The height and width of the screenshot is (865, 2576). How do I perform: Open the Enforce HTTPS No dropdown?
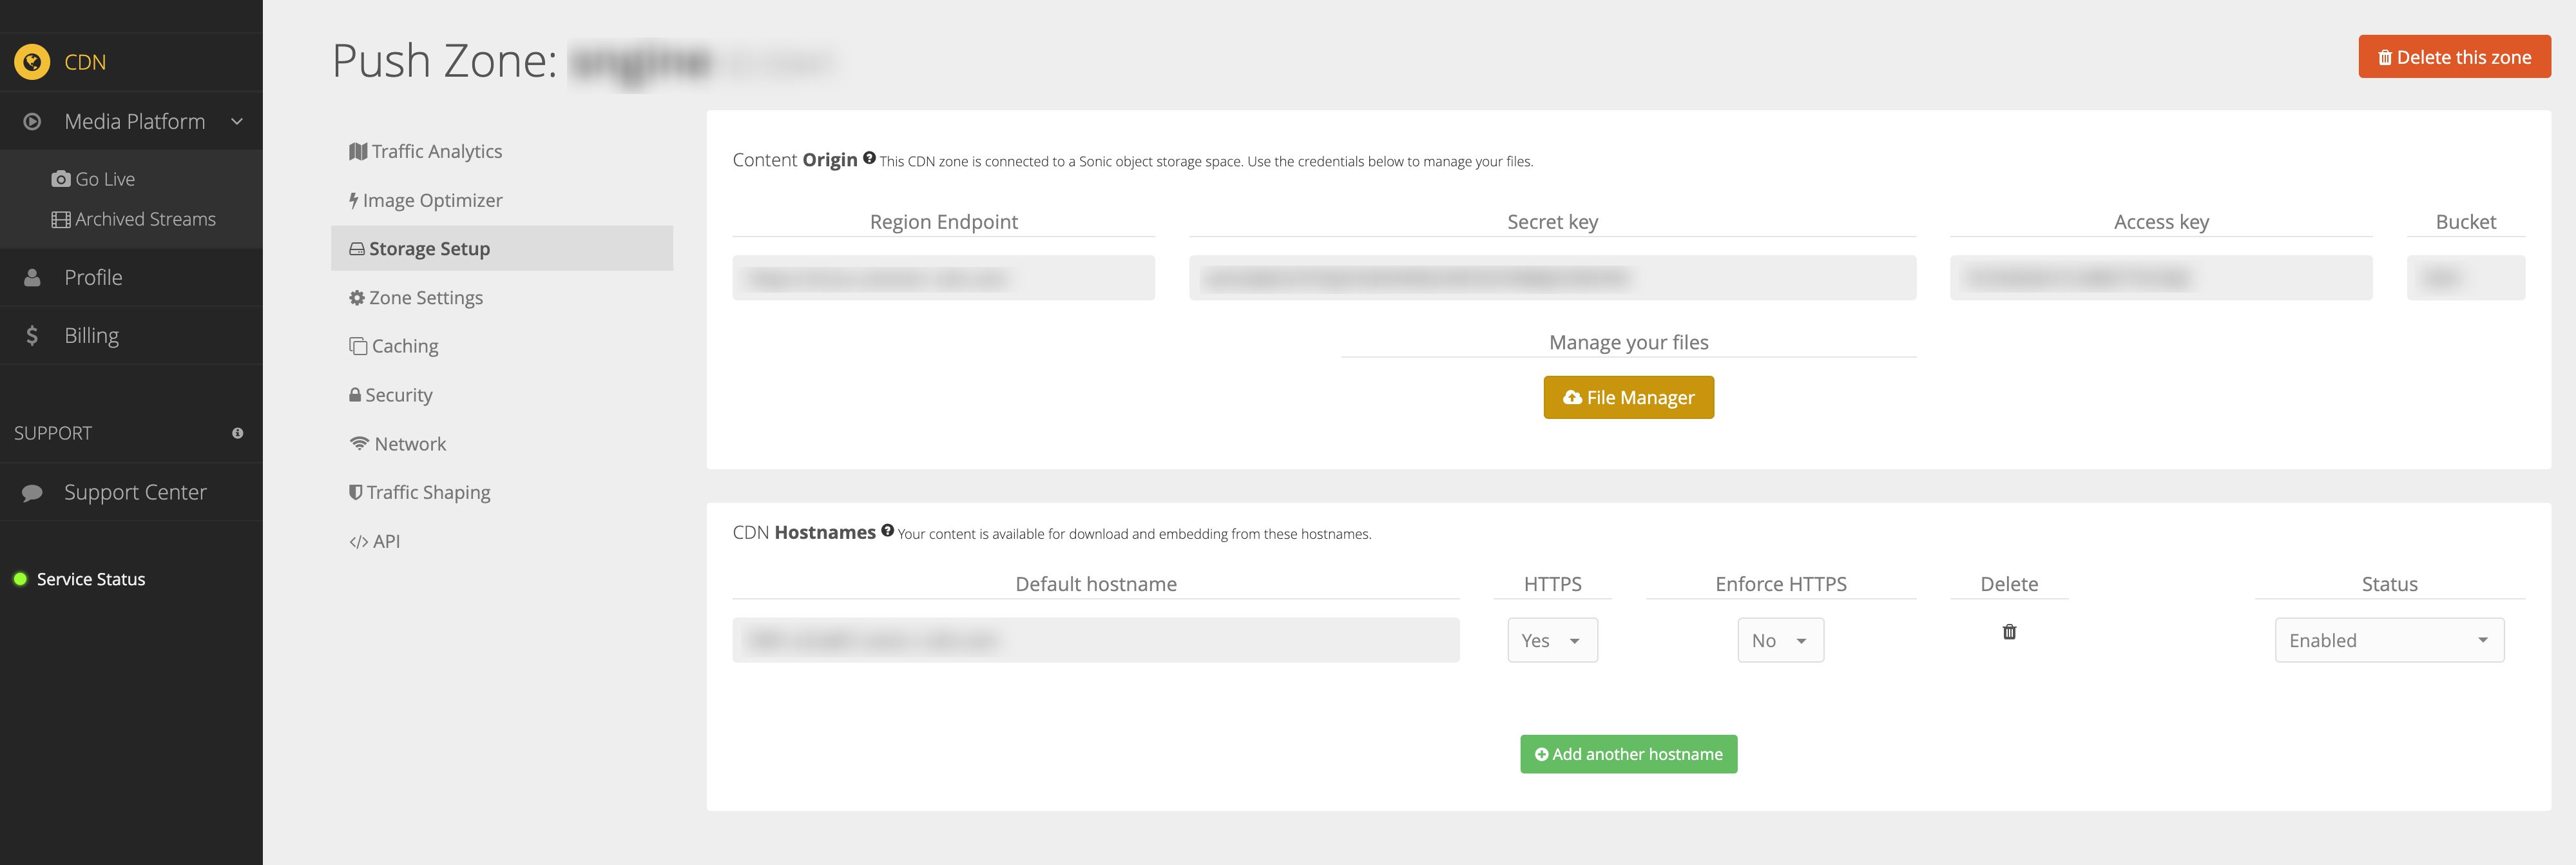click(x=1780, y=640)
